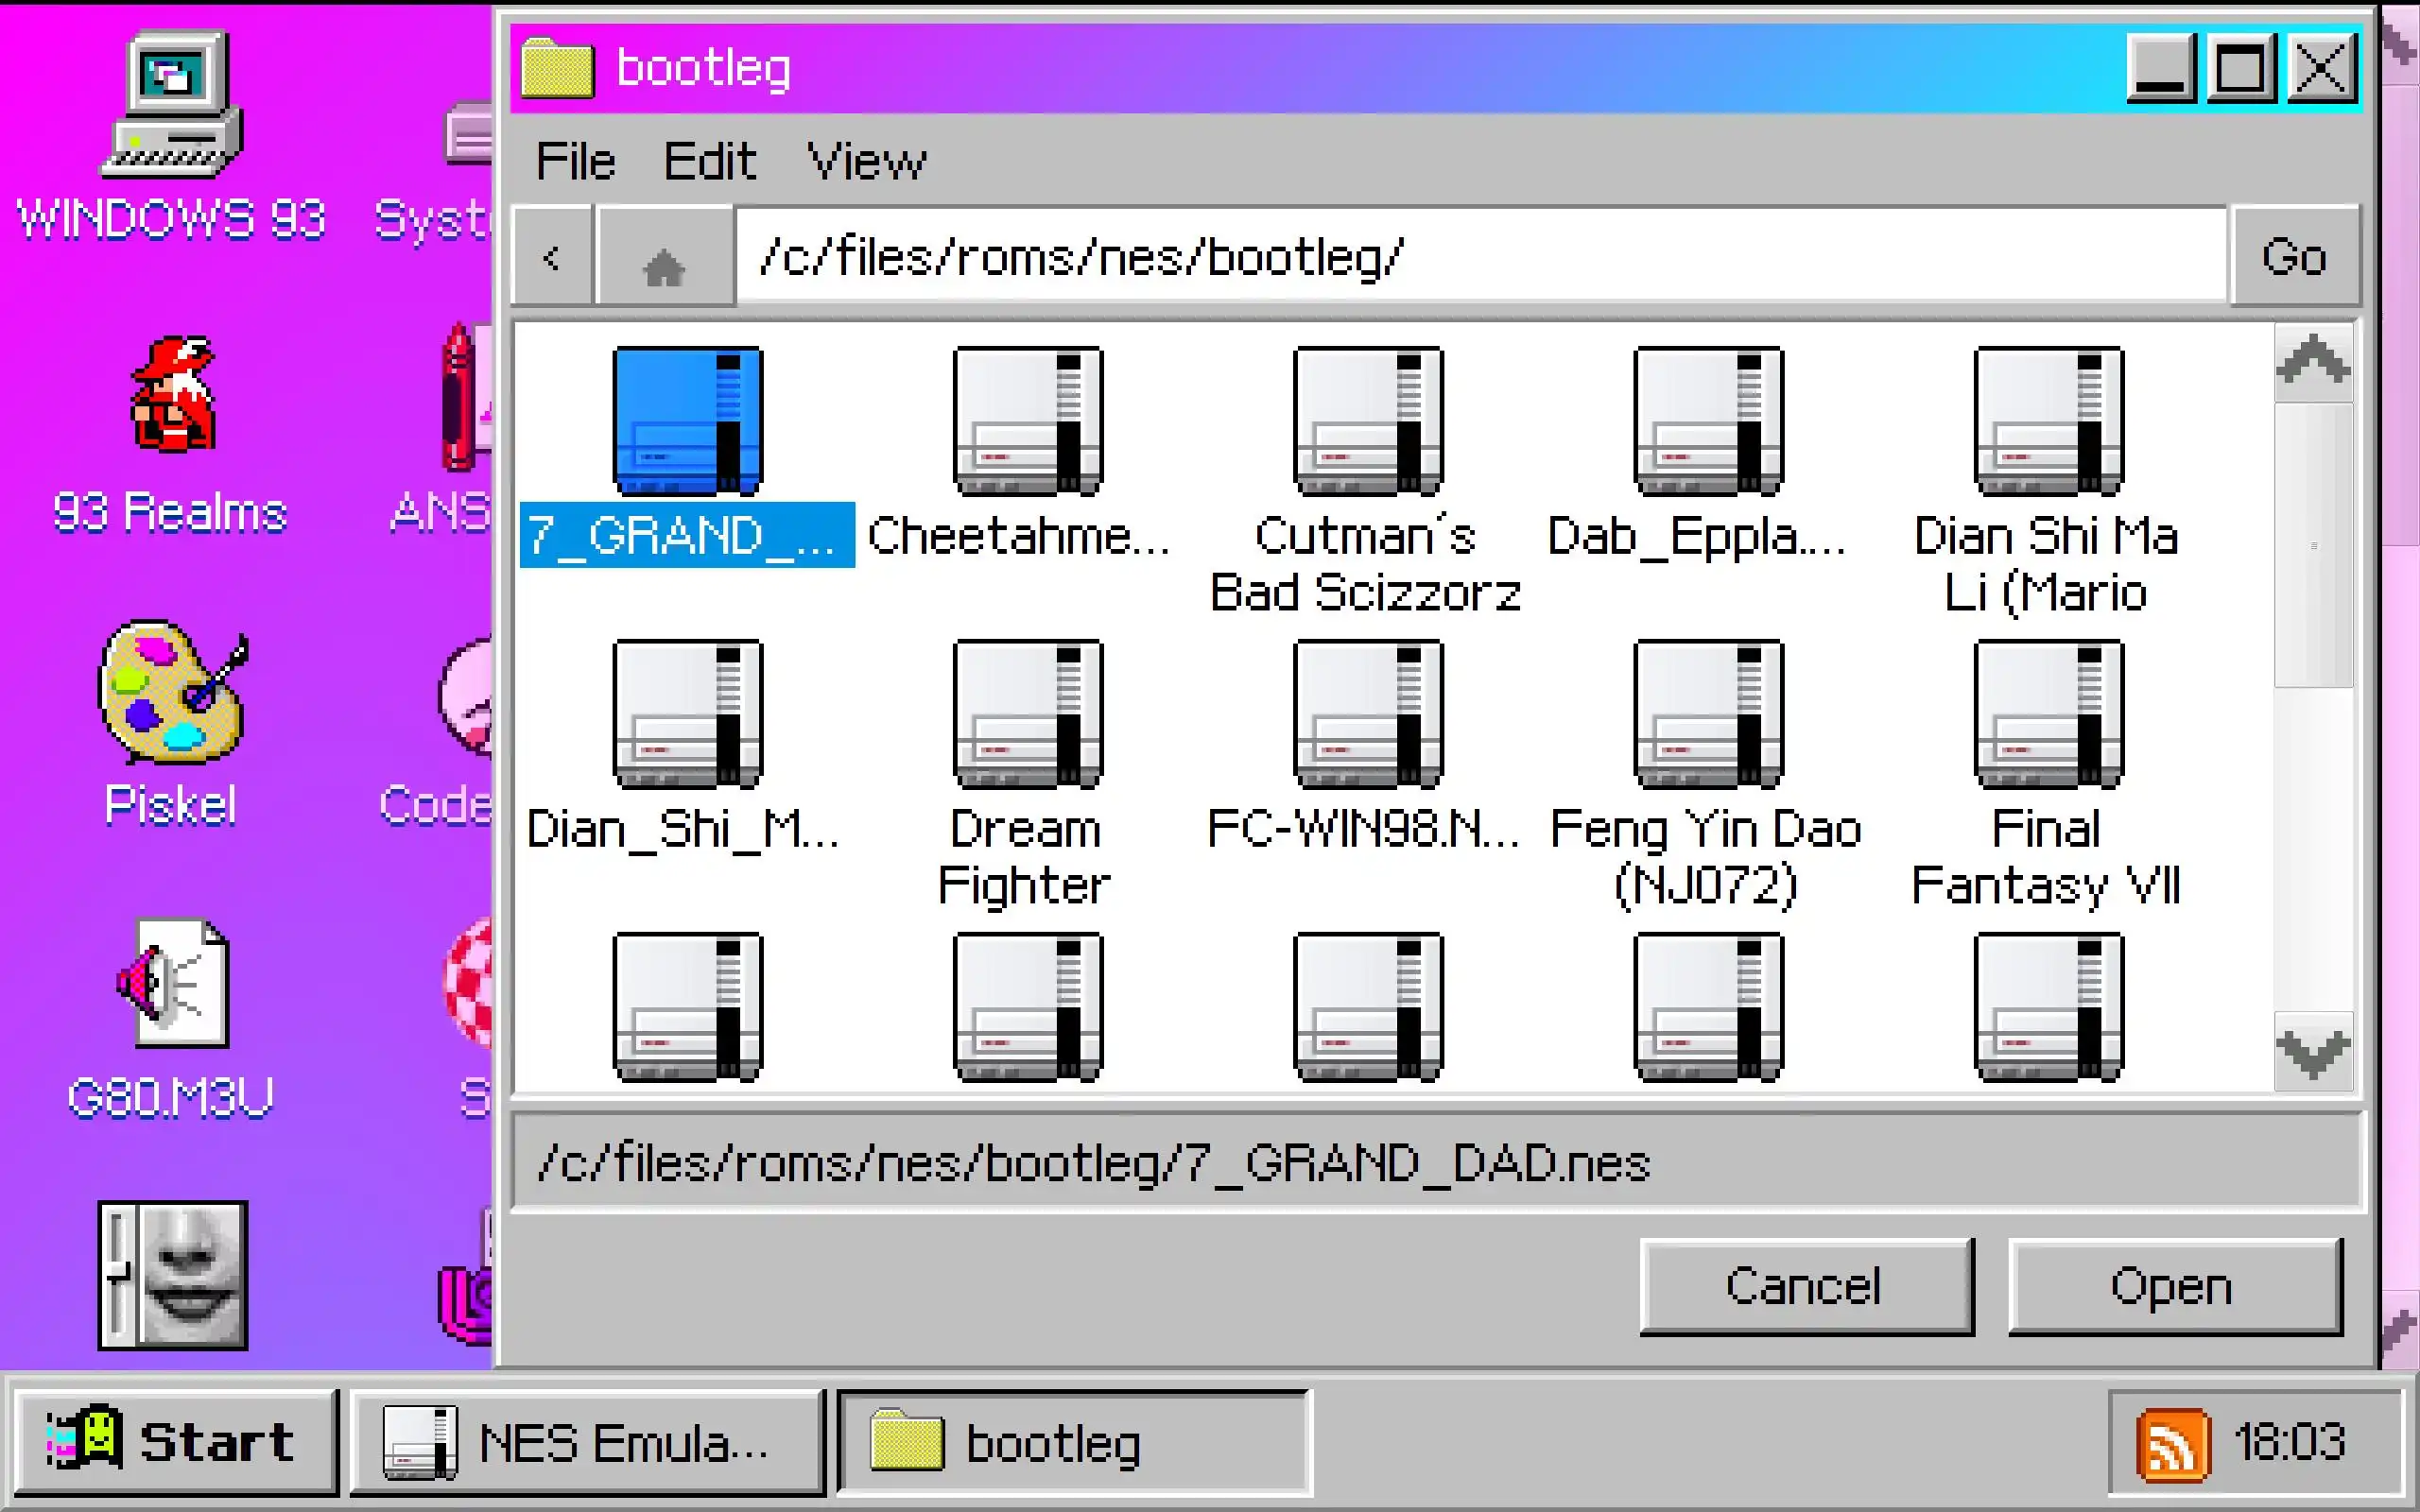This screenshot has width=2420, height=1512.
Task: Open the Piskel desktop icon
Action: [x=171, y=692]
